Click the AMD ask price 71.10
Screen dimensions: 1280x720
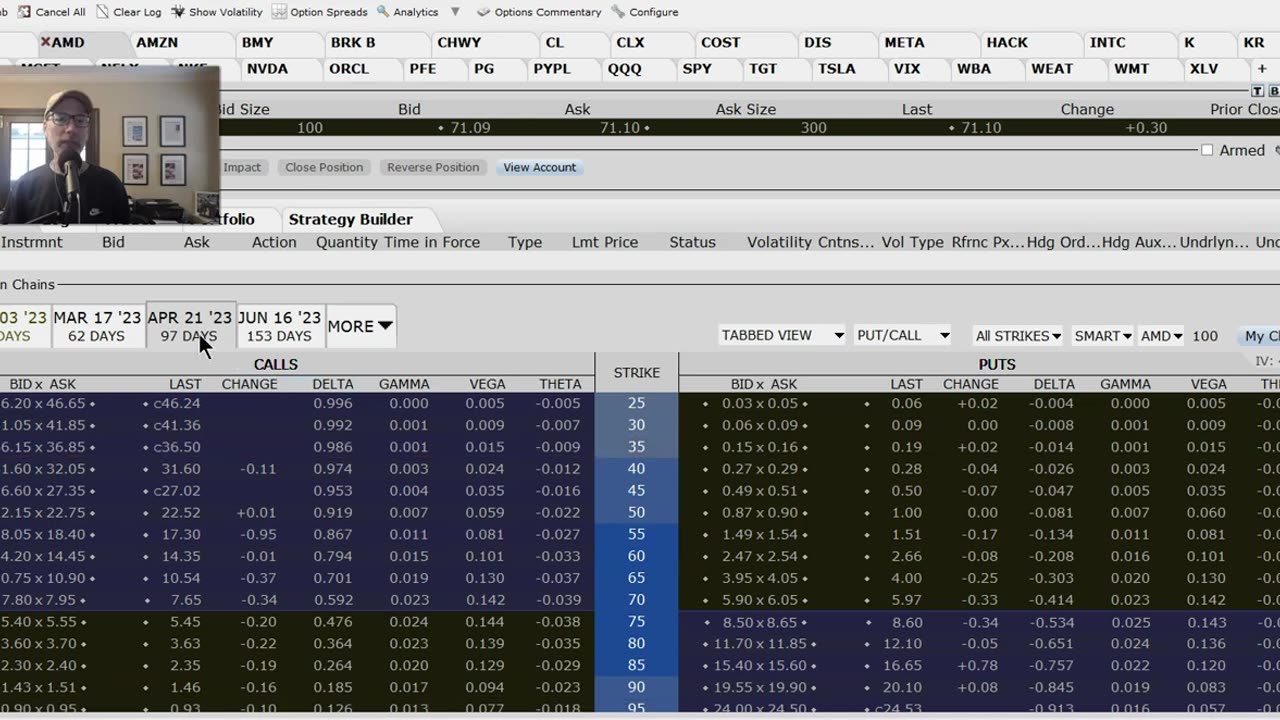(x=620, y=128)
